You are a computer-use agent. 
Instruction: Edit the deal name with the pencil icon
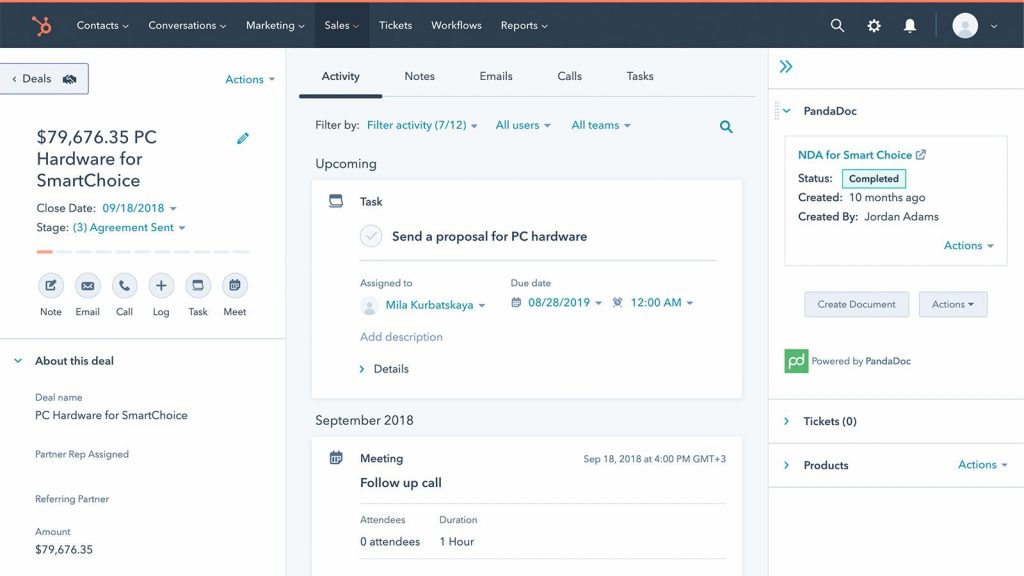242,138
